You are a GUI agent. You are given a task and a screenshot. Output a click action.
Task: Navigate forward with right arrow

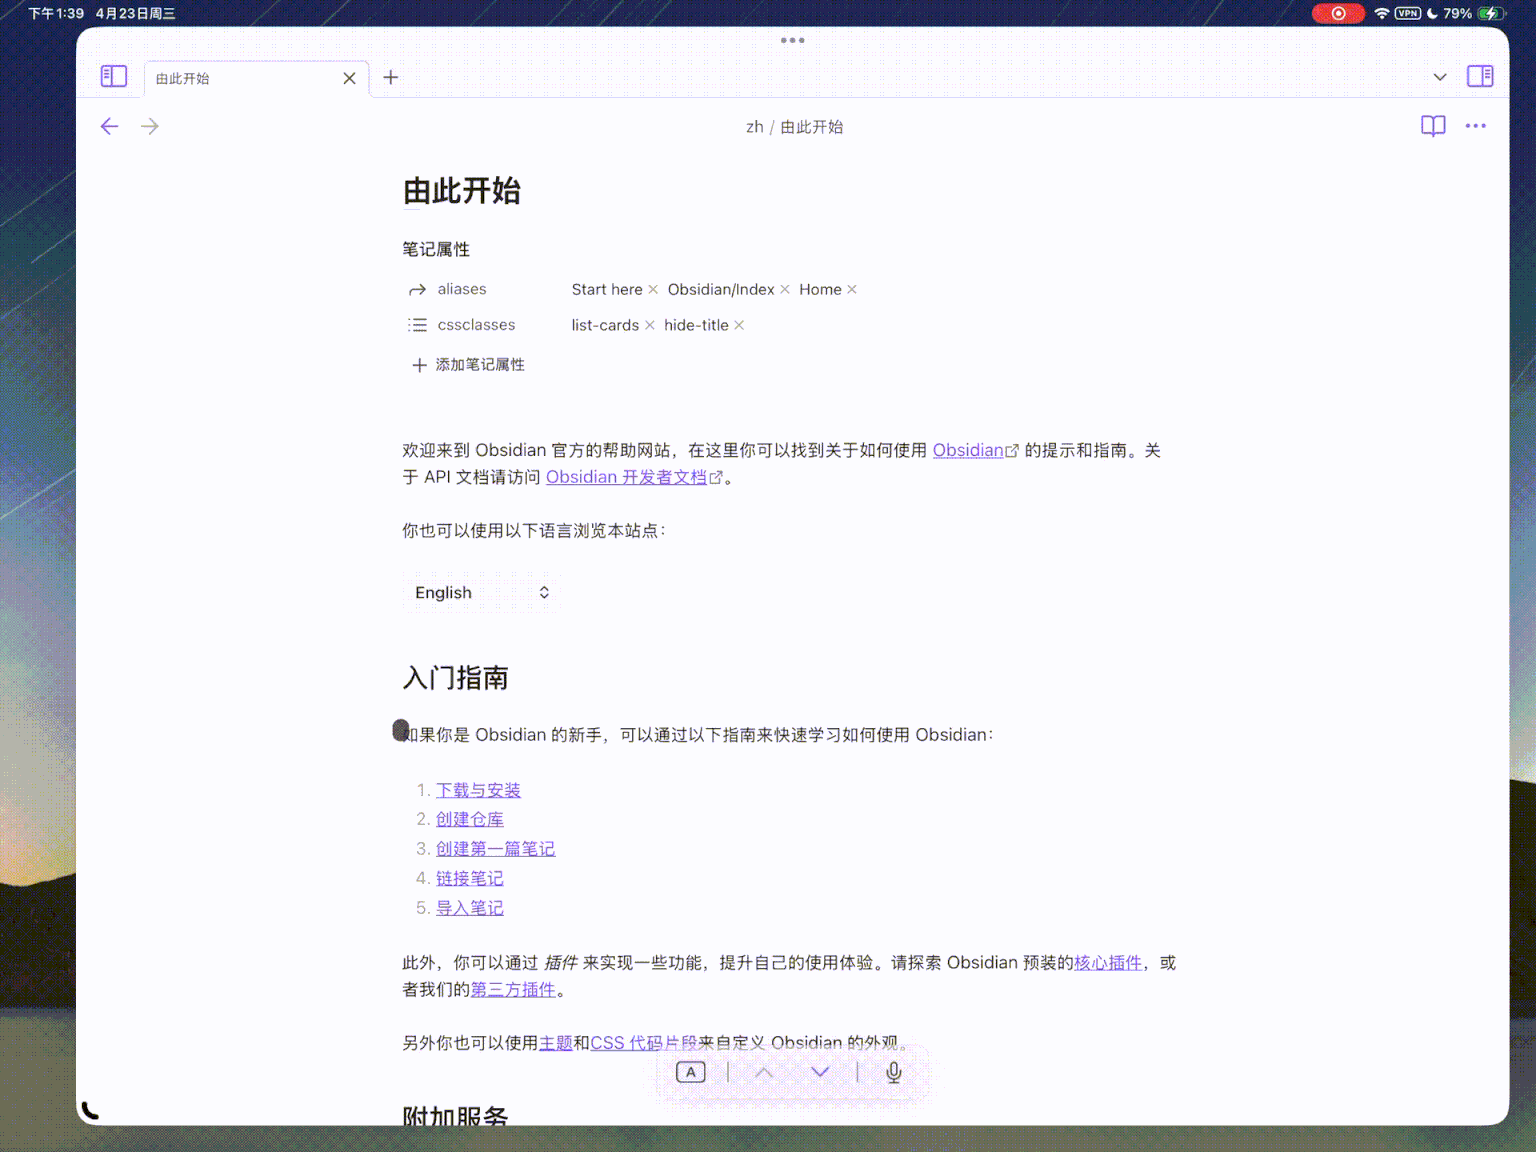click(150, 126)
